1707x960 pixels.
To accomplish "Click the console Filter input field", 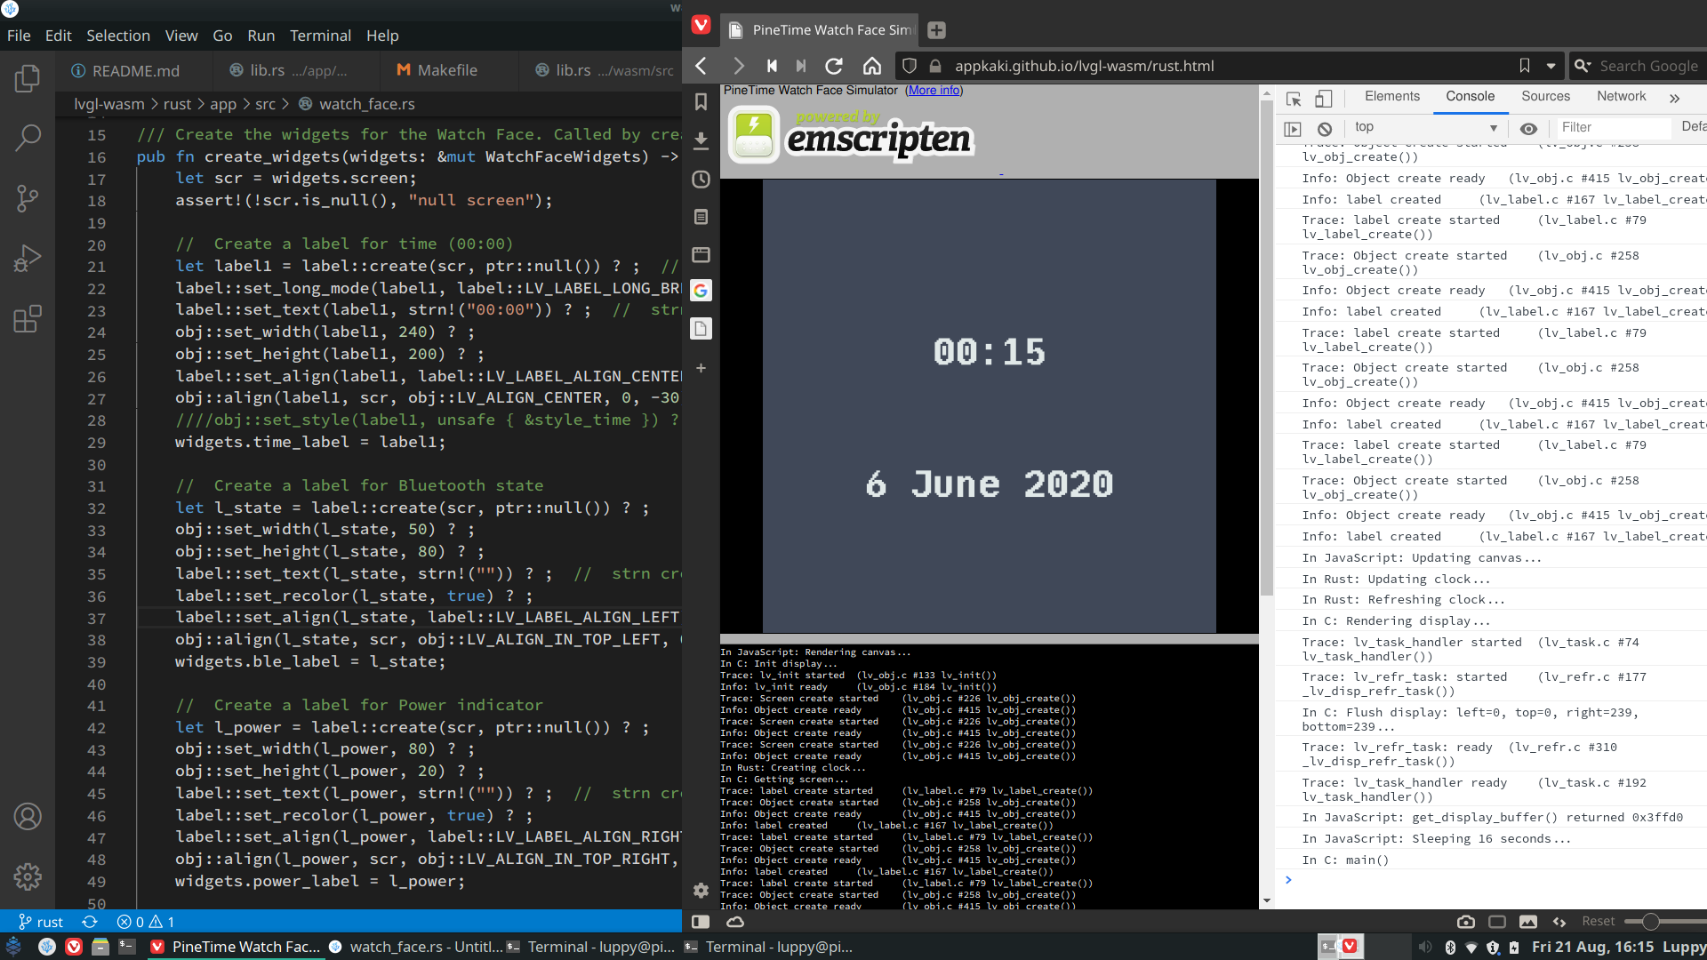I will (x=1612, y=128).
